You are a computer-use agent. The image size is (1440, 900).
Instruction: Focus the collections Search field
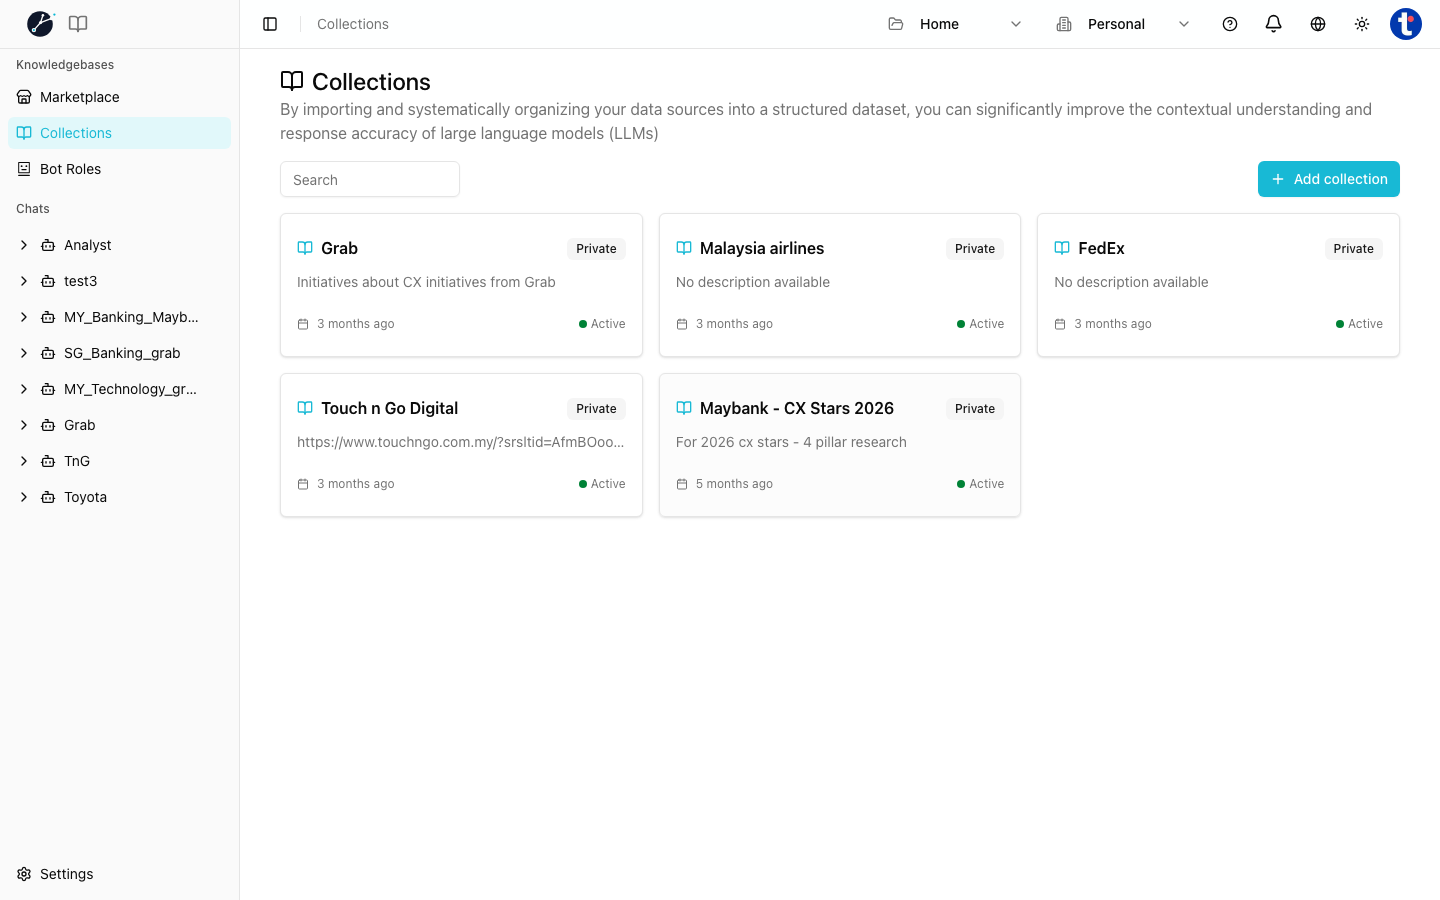[370, 179]
